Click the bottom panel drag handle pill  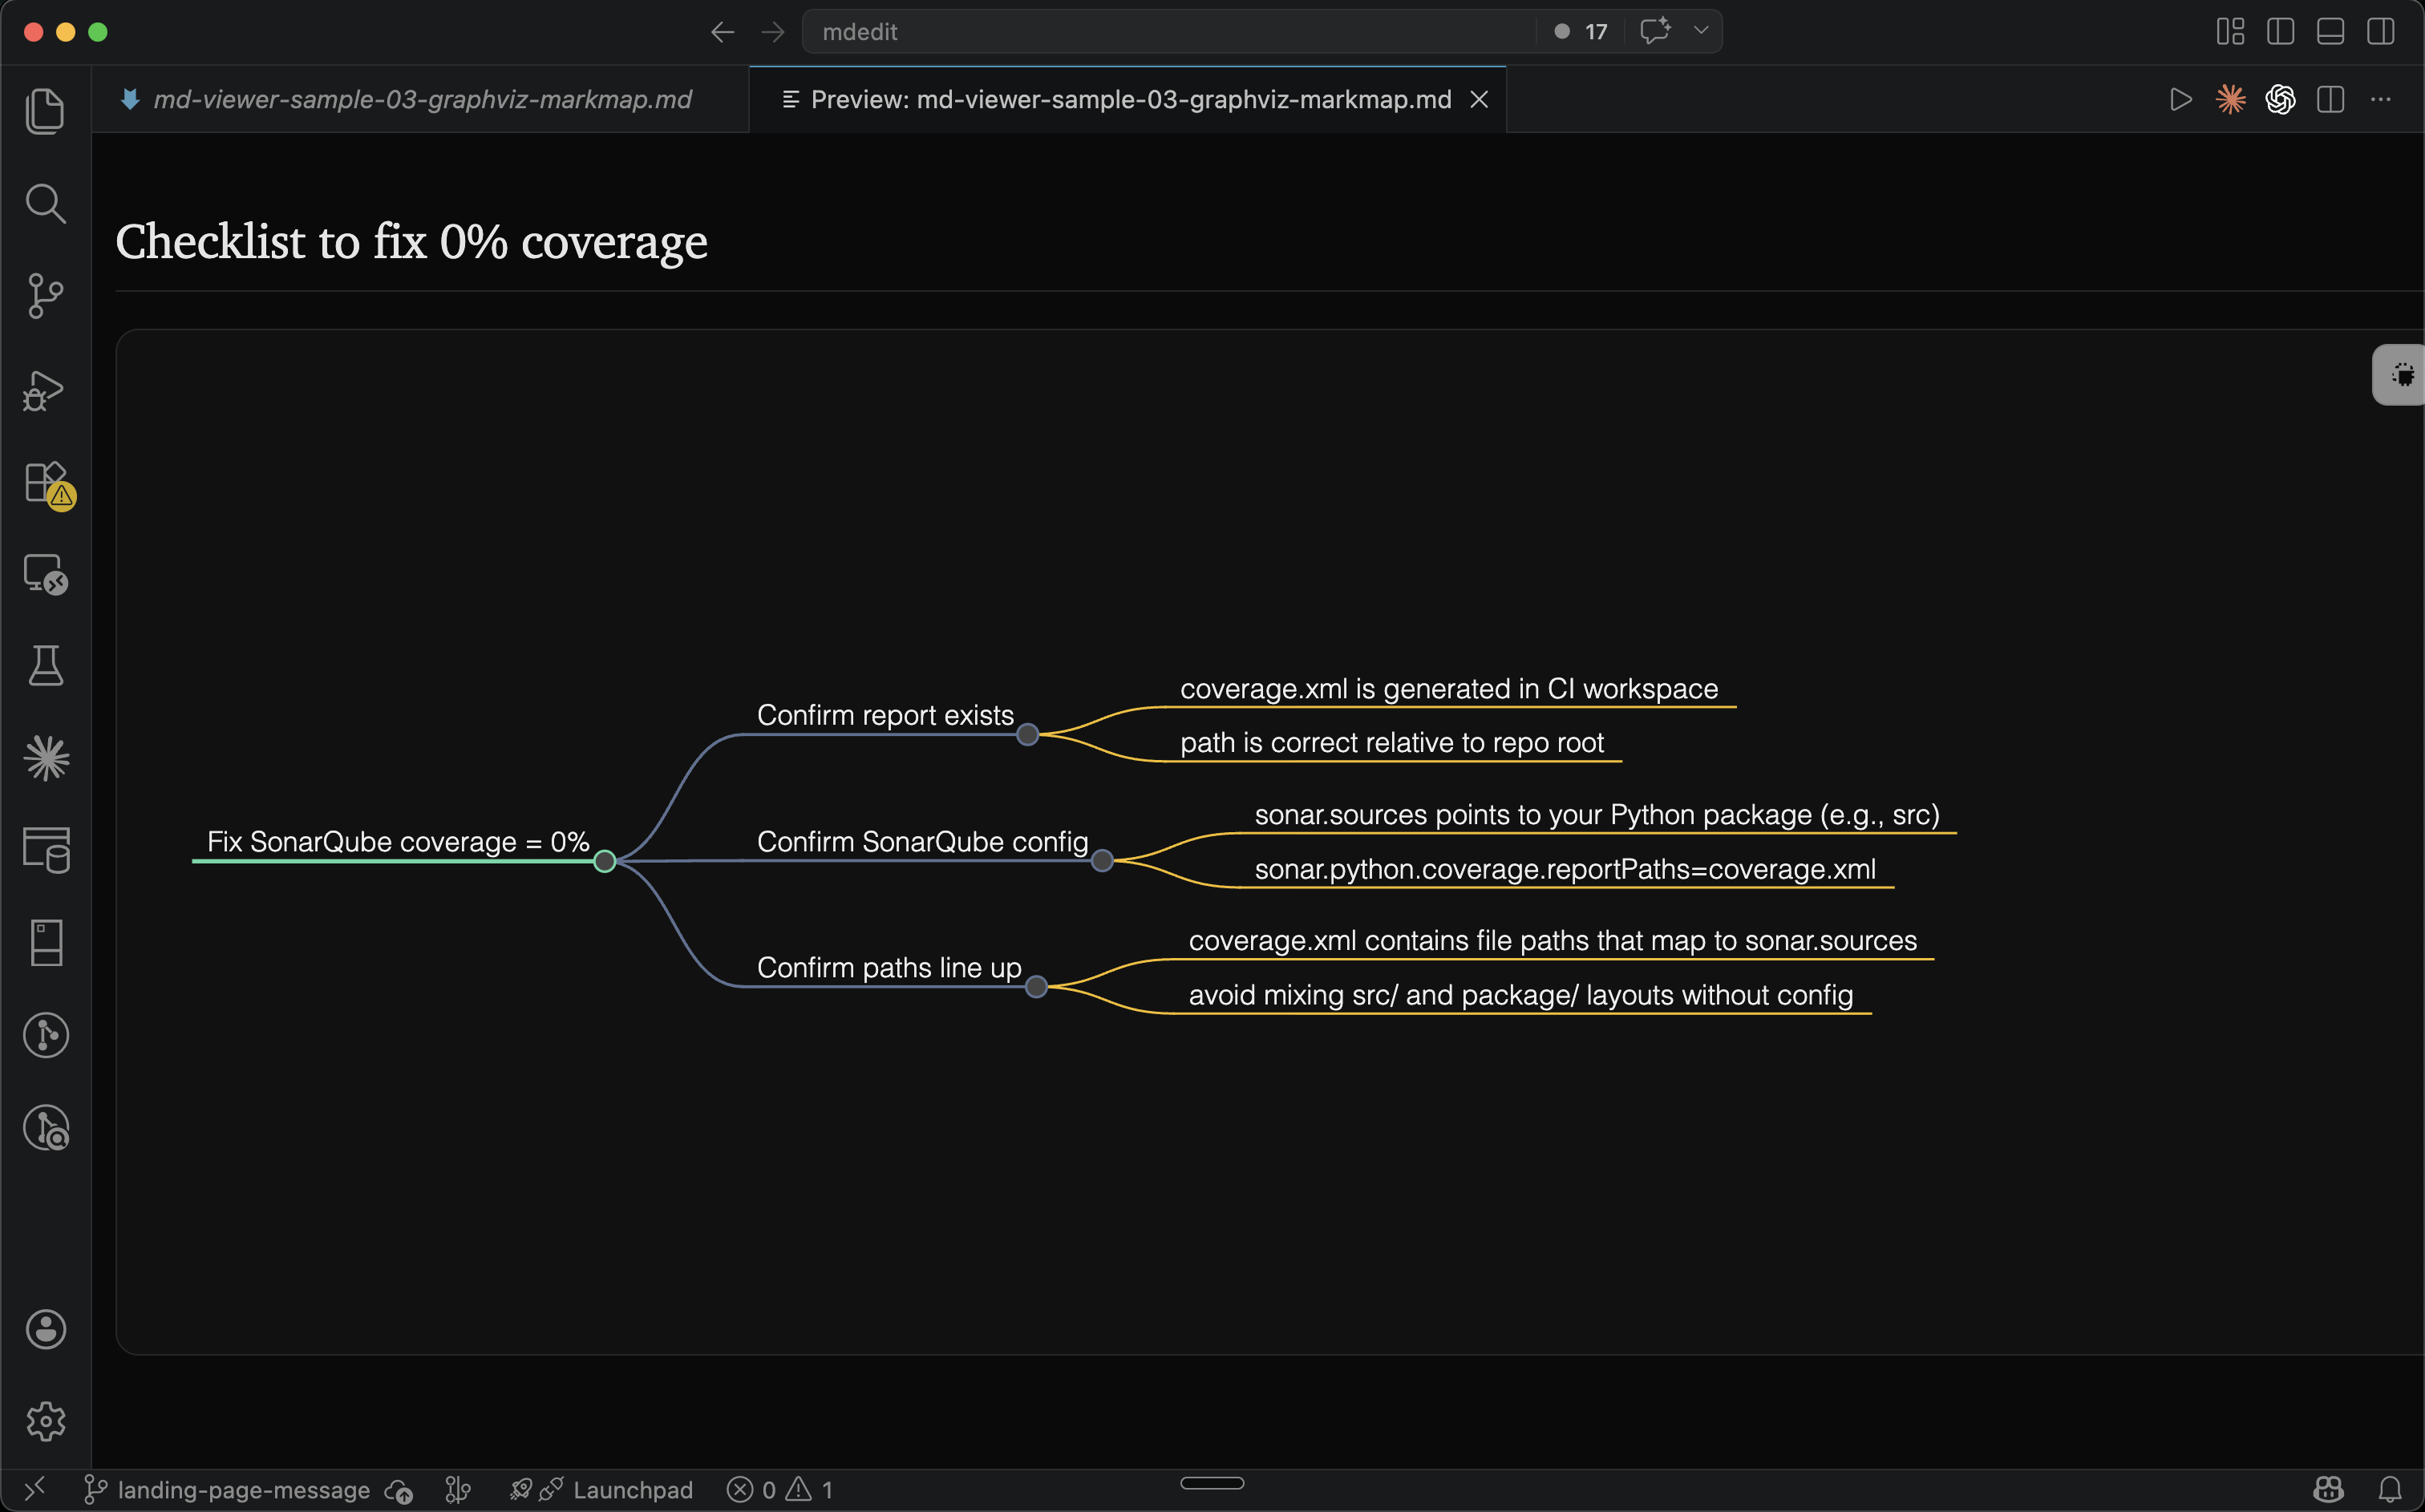click(x=1212, y=1483)
